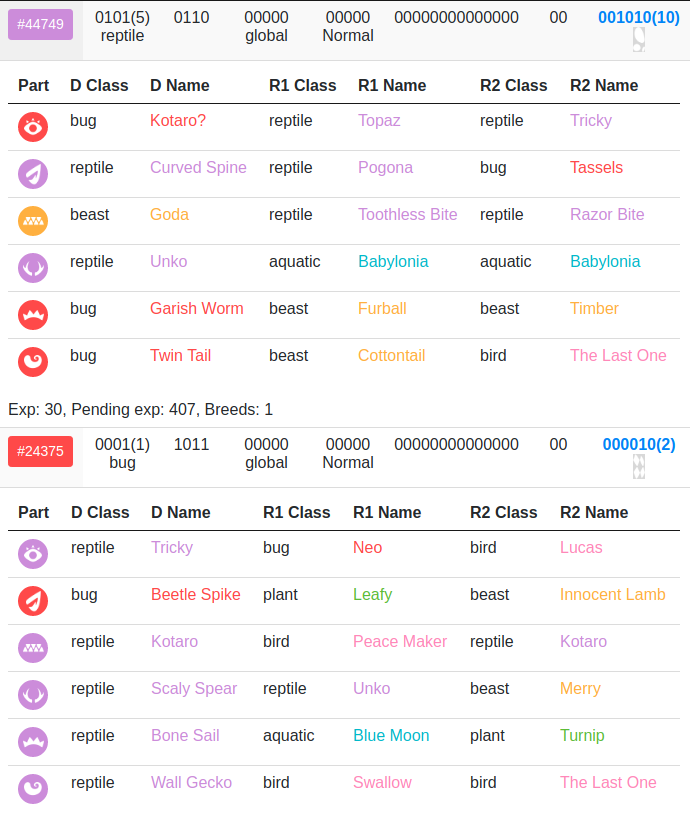This screenshot has height=818, width=690.
Task: Click the orange mouth icon for Goda
Action: [33, 221]
